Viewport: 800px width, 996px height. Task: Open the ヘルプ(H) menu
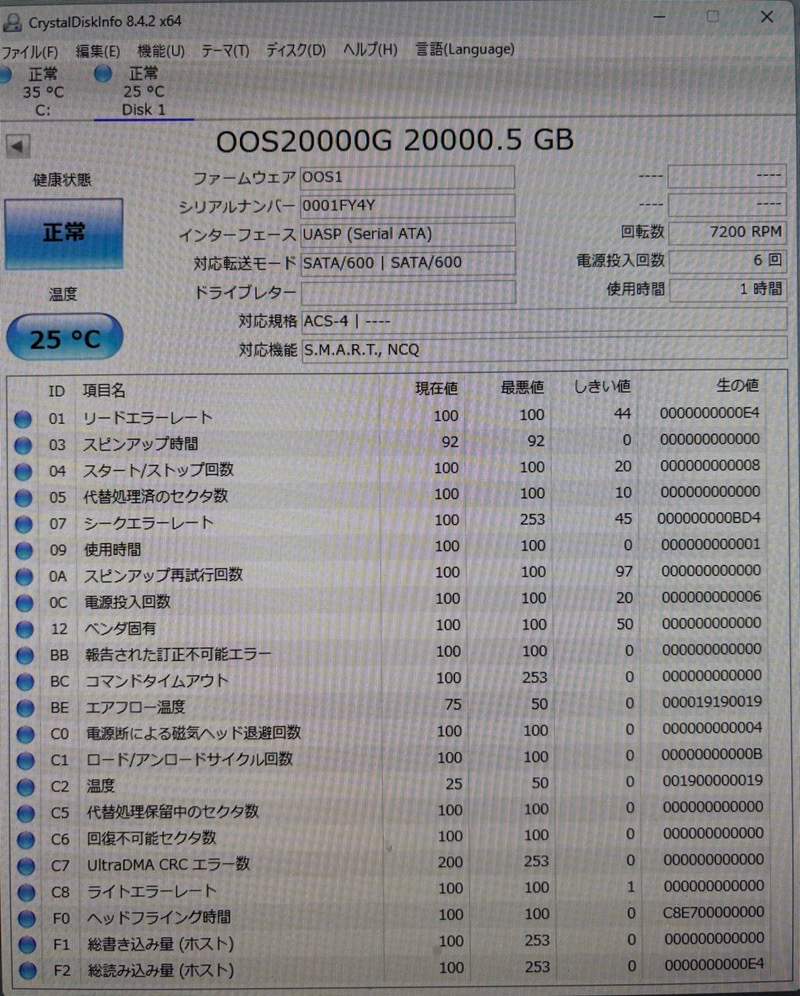pyautogui.click(x=370, y=49)
